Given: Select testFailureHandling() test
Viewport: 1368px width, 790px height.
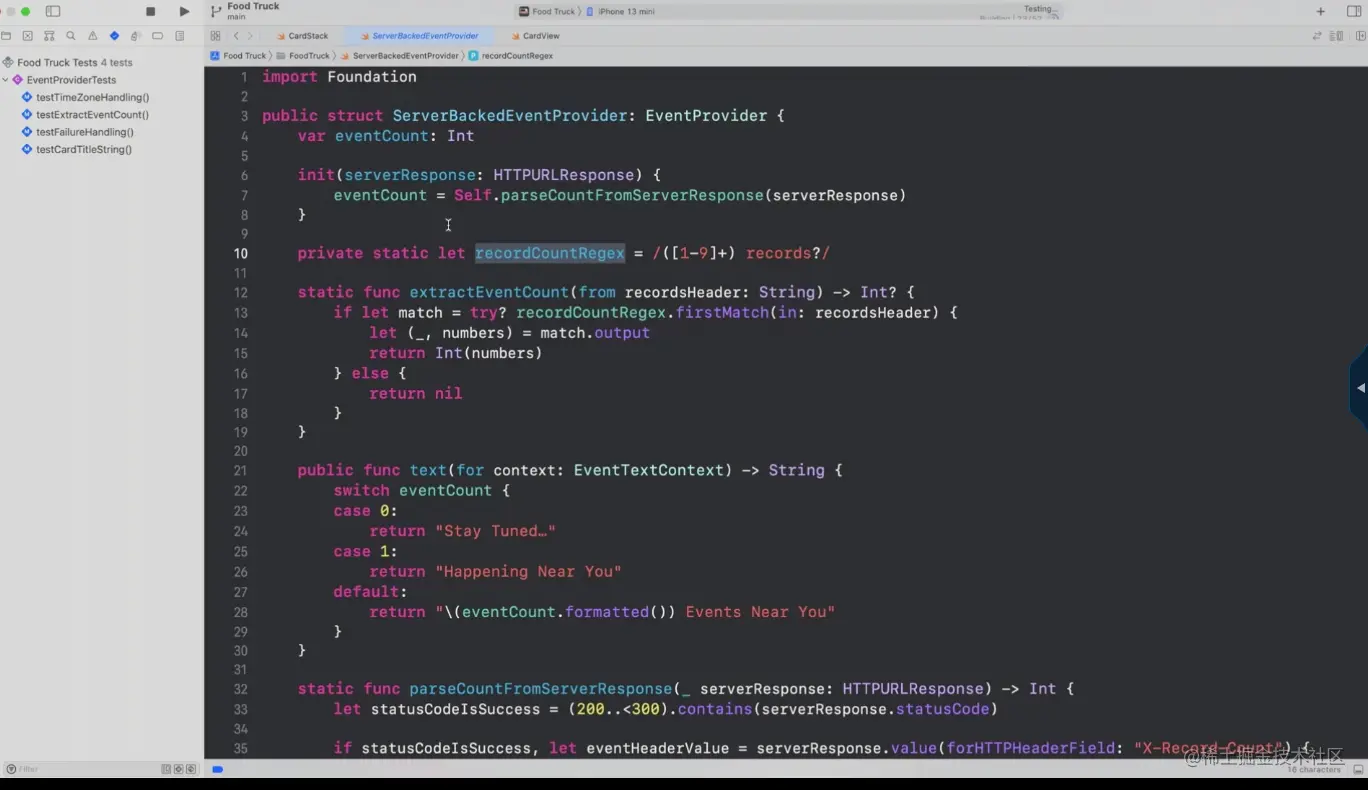Looking at the screenshot, I should (85, 132).
